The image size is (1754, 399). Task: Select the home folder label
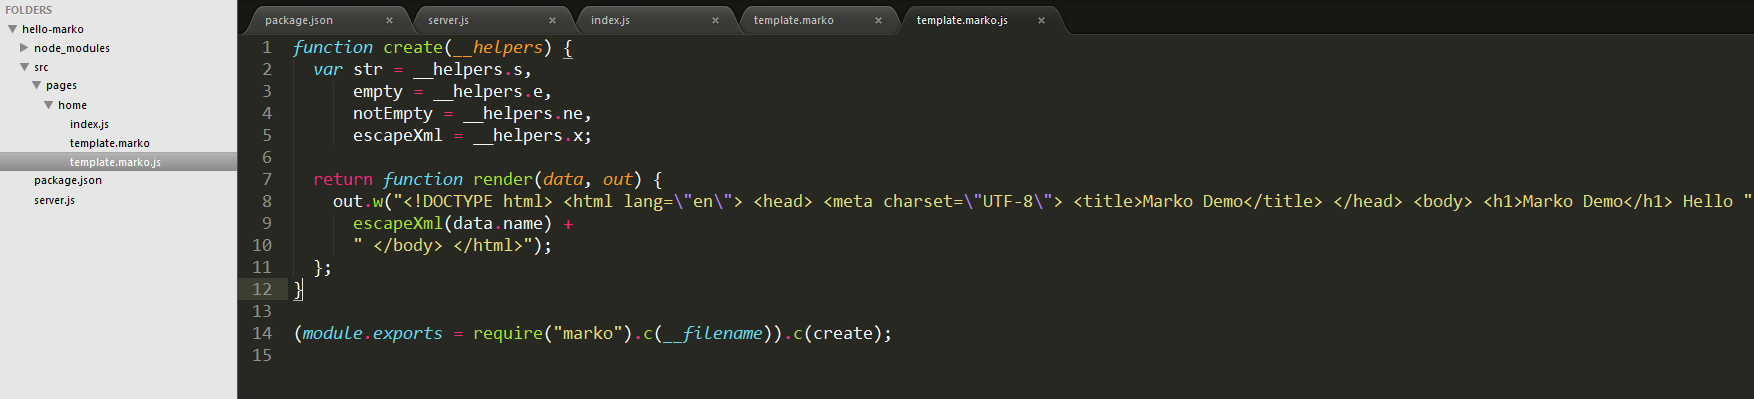click(x=72, y=105)
